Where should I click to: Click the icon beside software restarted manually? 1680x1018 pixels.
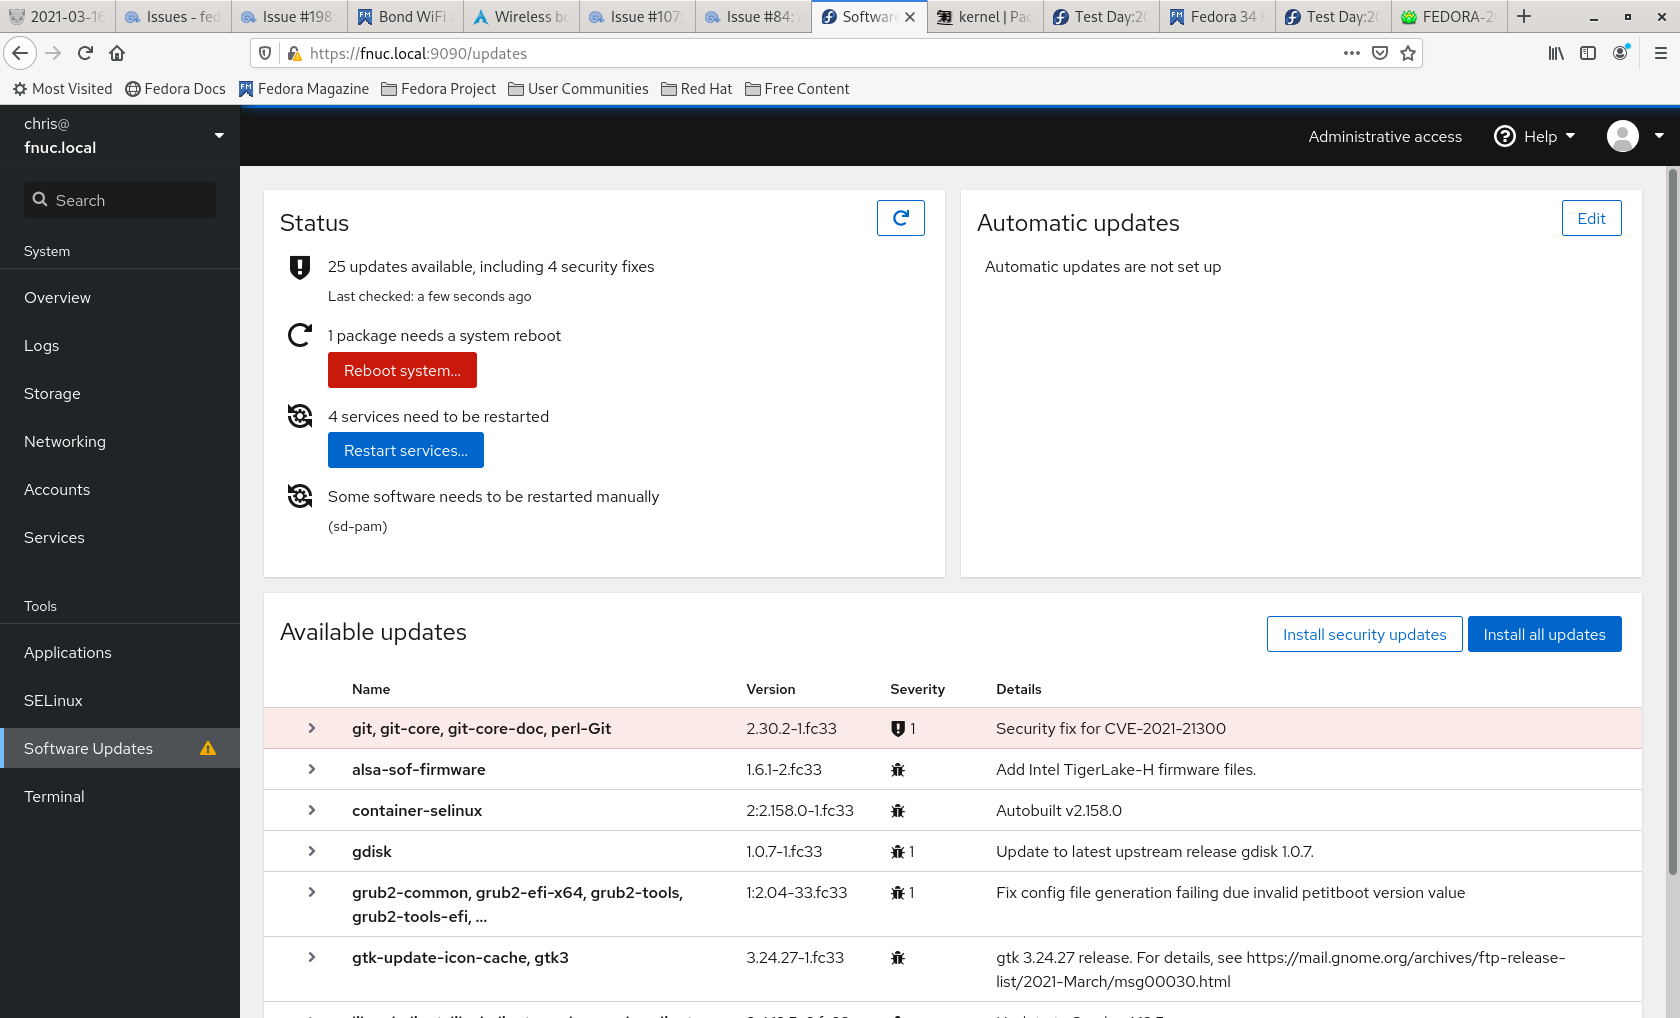point(300,496)
